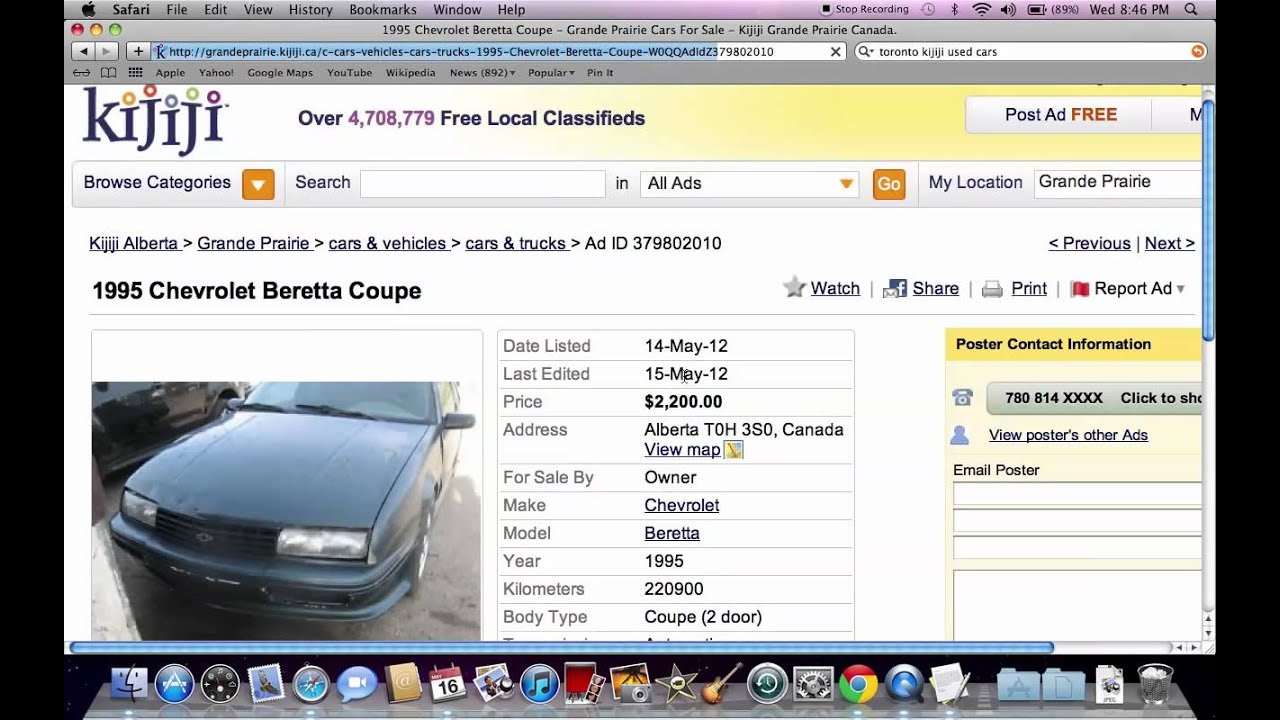The width and height of the screenshot is (1280, 720).
Task: Launch iTunes from the dock
Action: coord(540,685)
